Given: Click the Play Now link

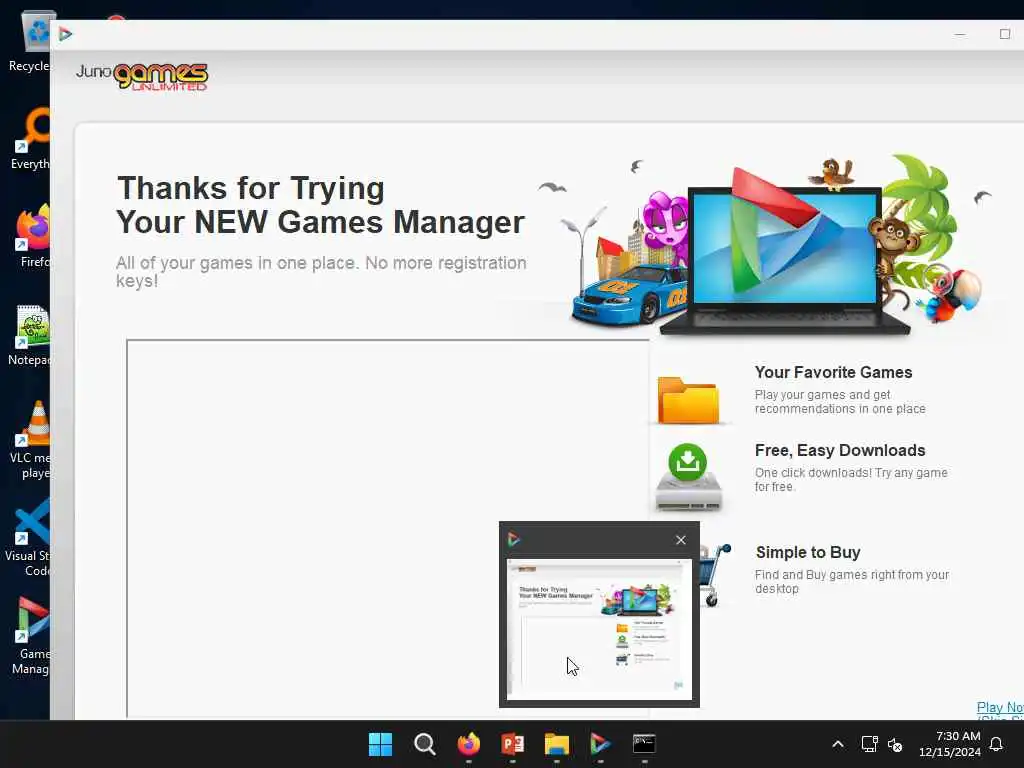Looking at the screenshot, I should tap(1000, 707).
